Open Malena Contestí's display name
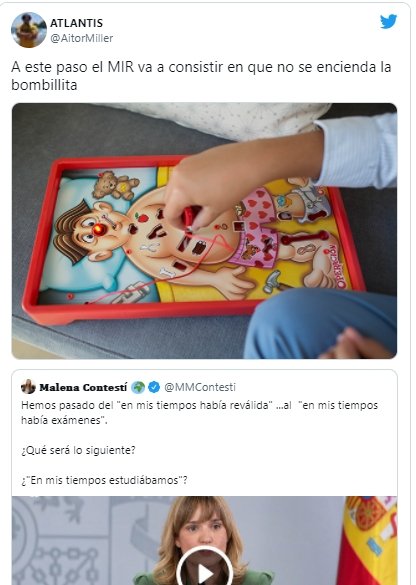 (x=83, y=387)
